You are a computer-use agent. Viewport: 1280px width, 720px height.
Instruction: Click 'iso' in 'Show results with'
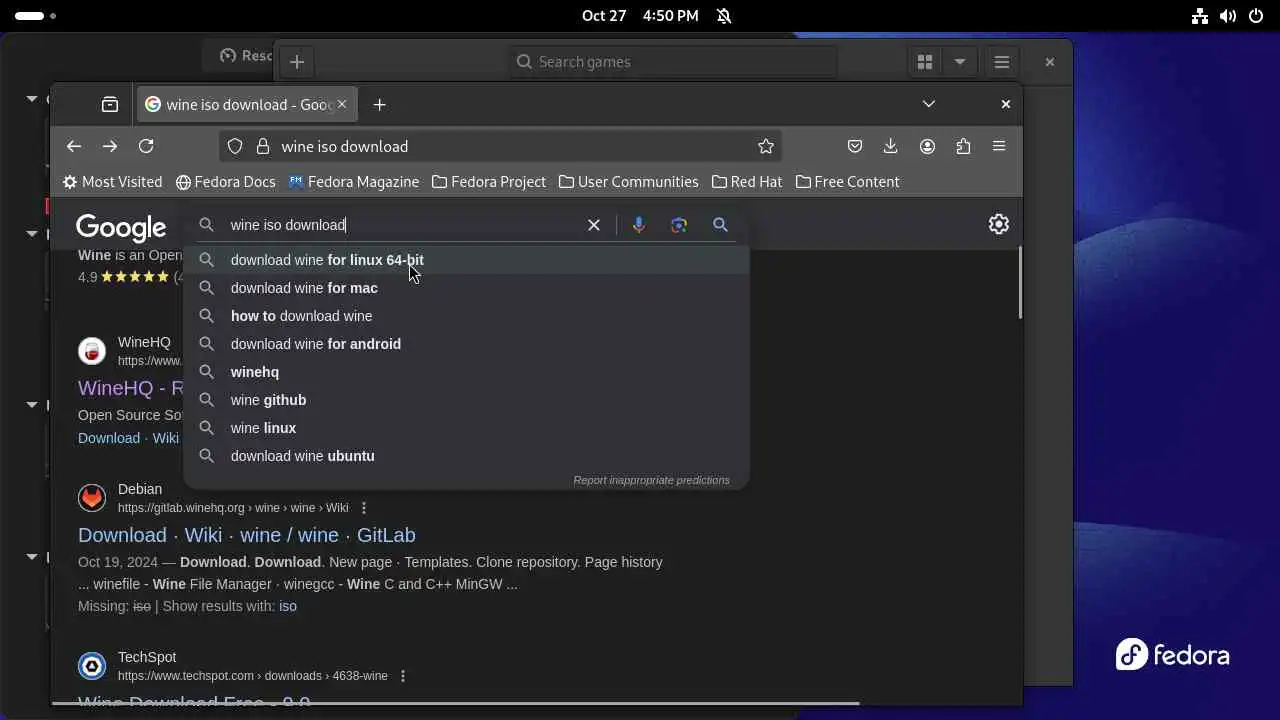point(288,606)
